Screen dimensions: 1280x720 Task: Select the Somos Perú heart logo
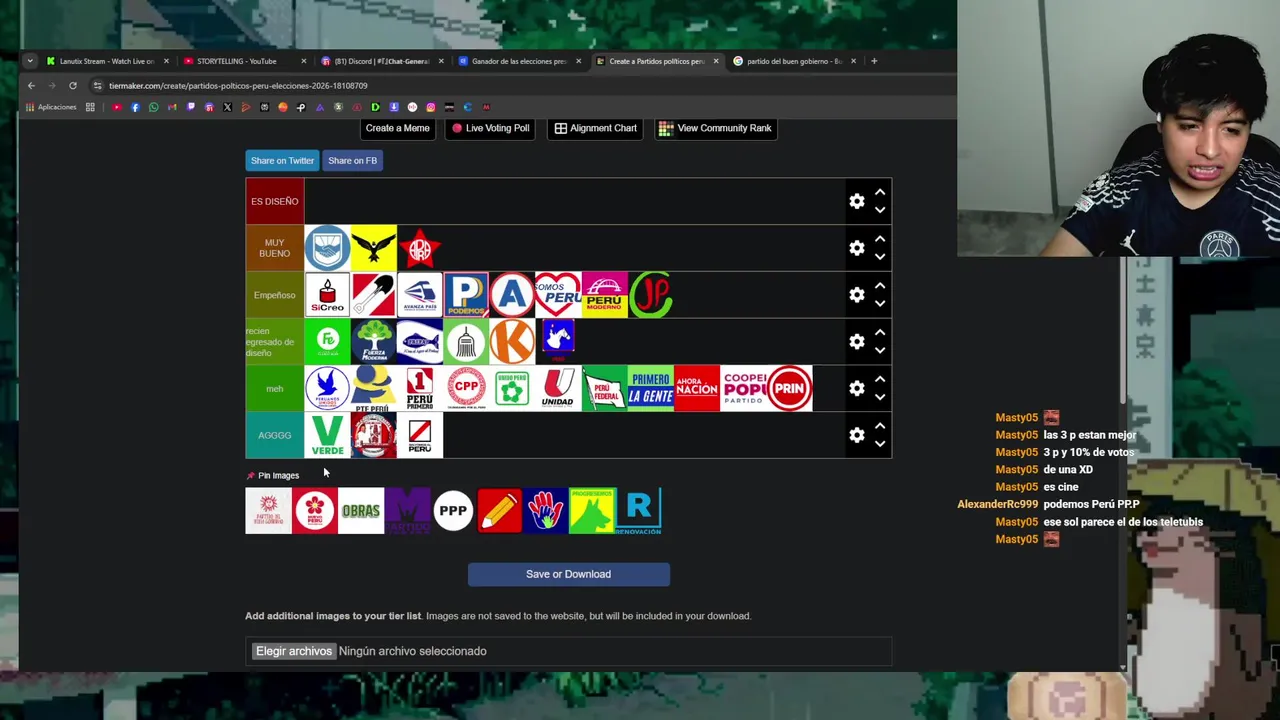(x=558, y=295)
